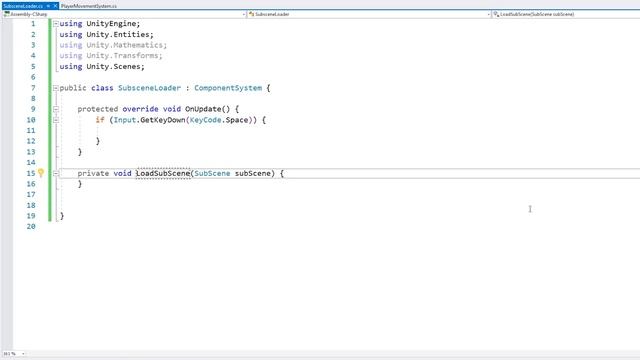Pin the SubsceneLoader.cs tab

[49, 6]
